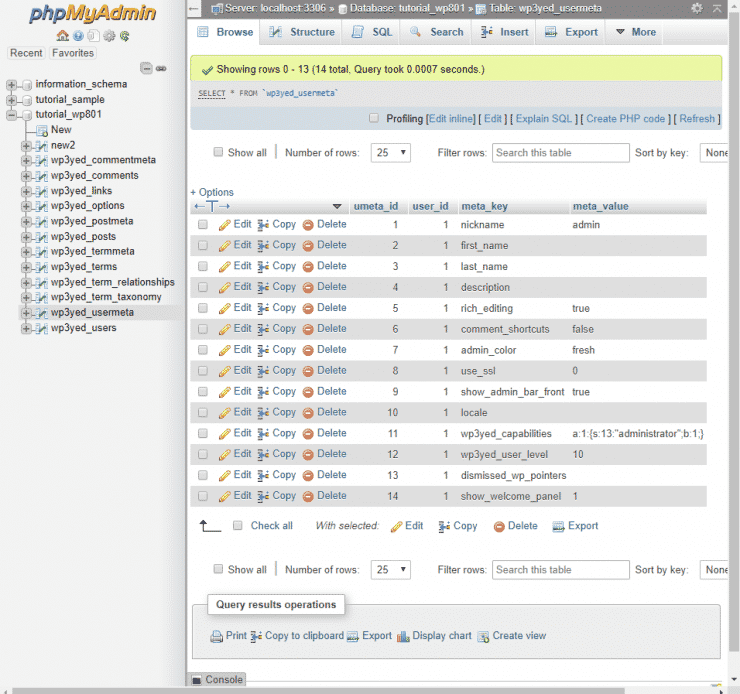Open upper Sort by key dropdown
This screenshot has width=740, height=694.
pos(714,153)
